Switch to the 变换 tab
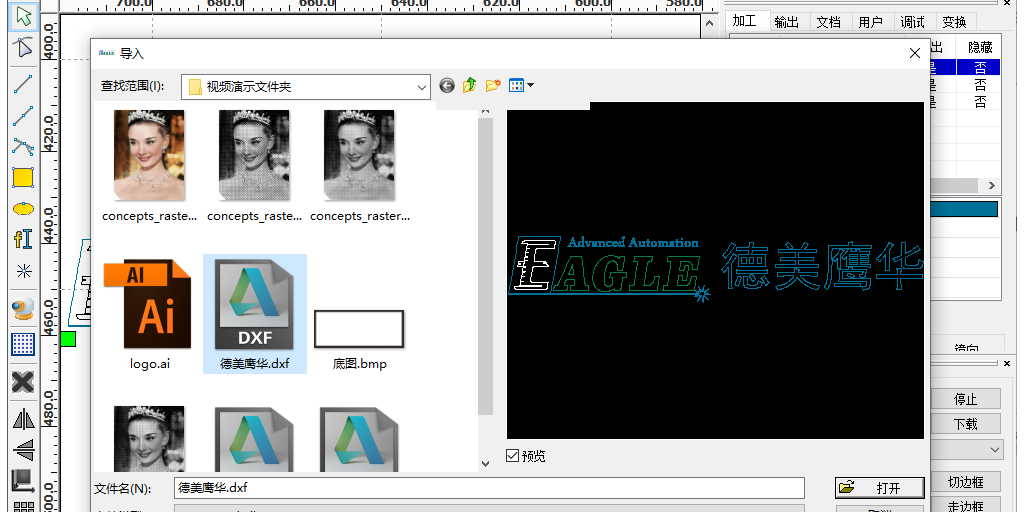This screenshot has height=512, width=1024. click(955, 22)
